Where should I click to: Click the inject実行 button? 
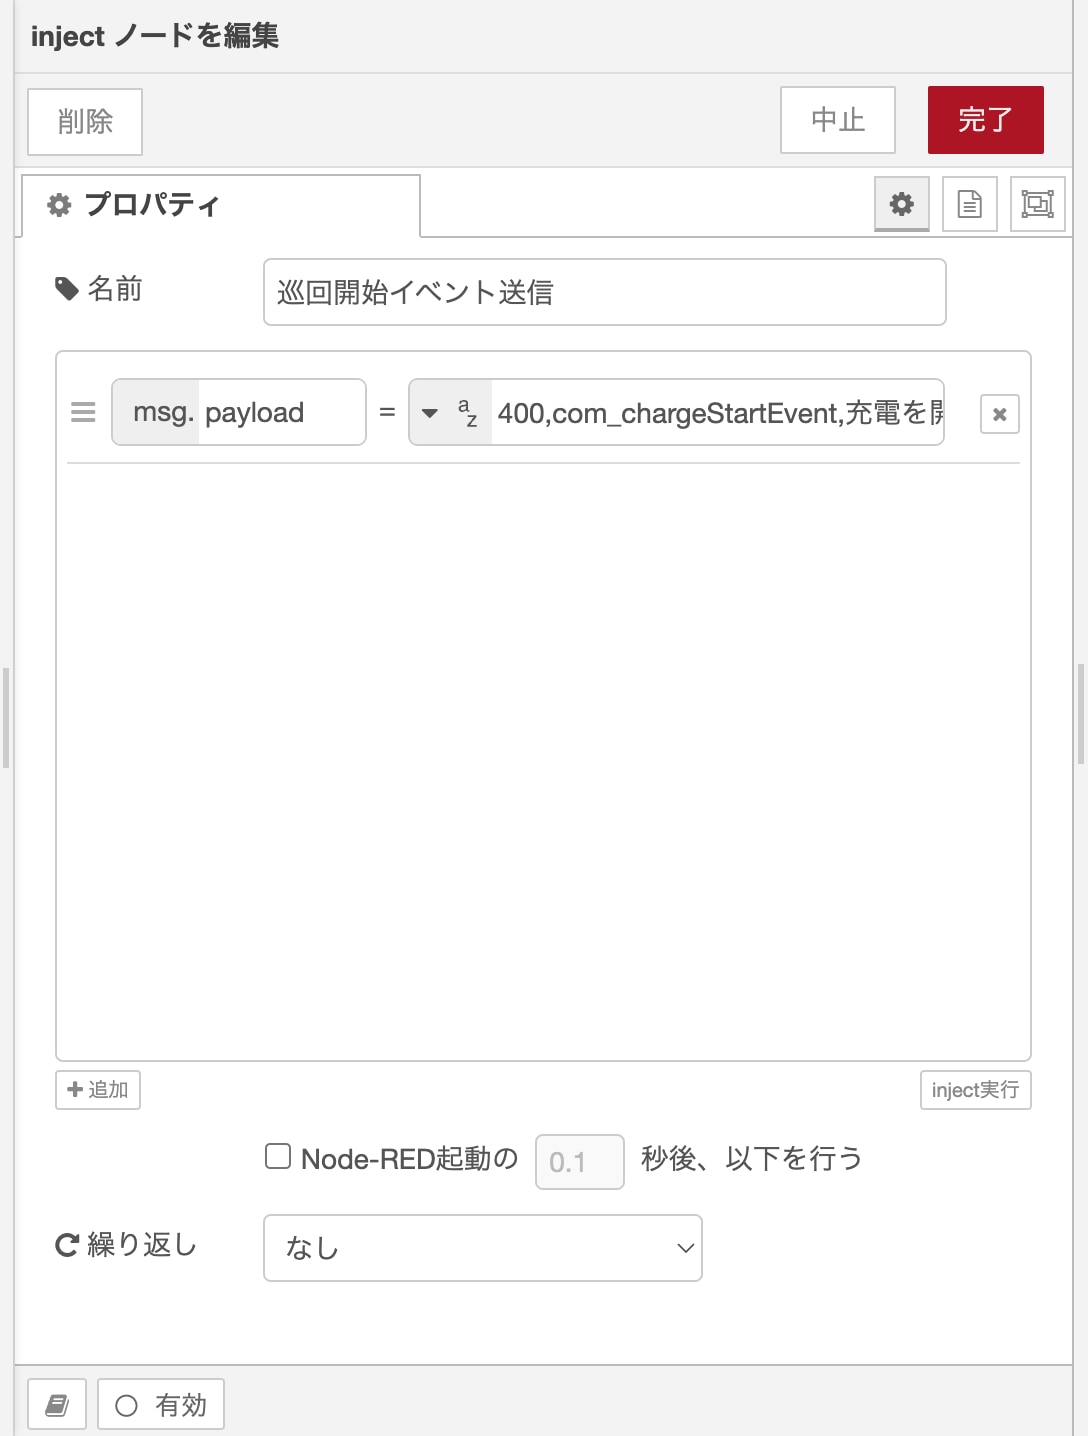975,1090
